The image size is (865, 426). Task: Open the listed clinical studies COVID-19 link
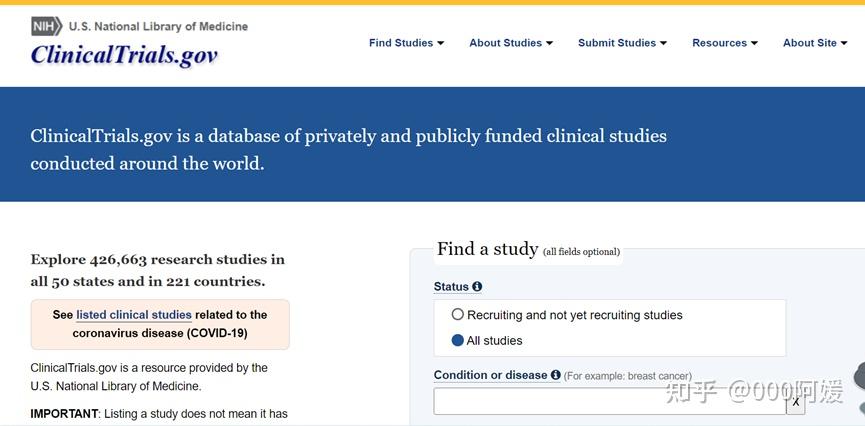[134, 315]
